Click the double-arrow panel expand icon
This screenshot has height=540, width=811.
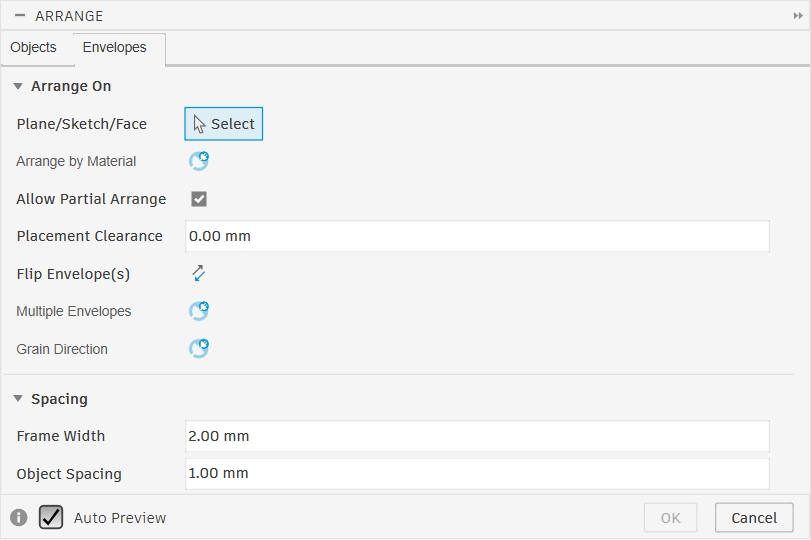[x=798, y=16]
